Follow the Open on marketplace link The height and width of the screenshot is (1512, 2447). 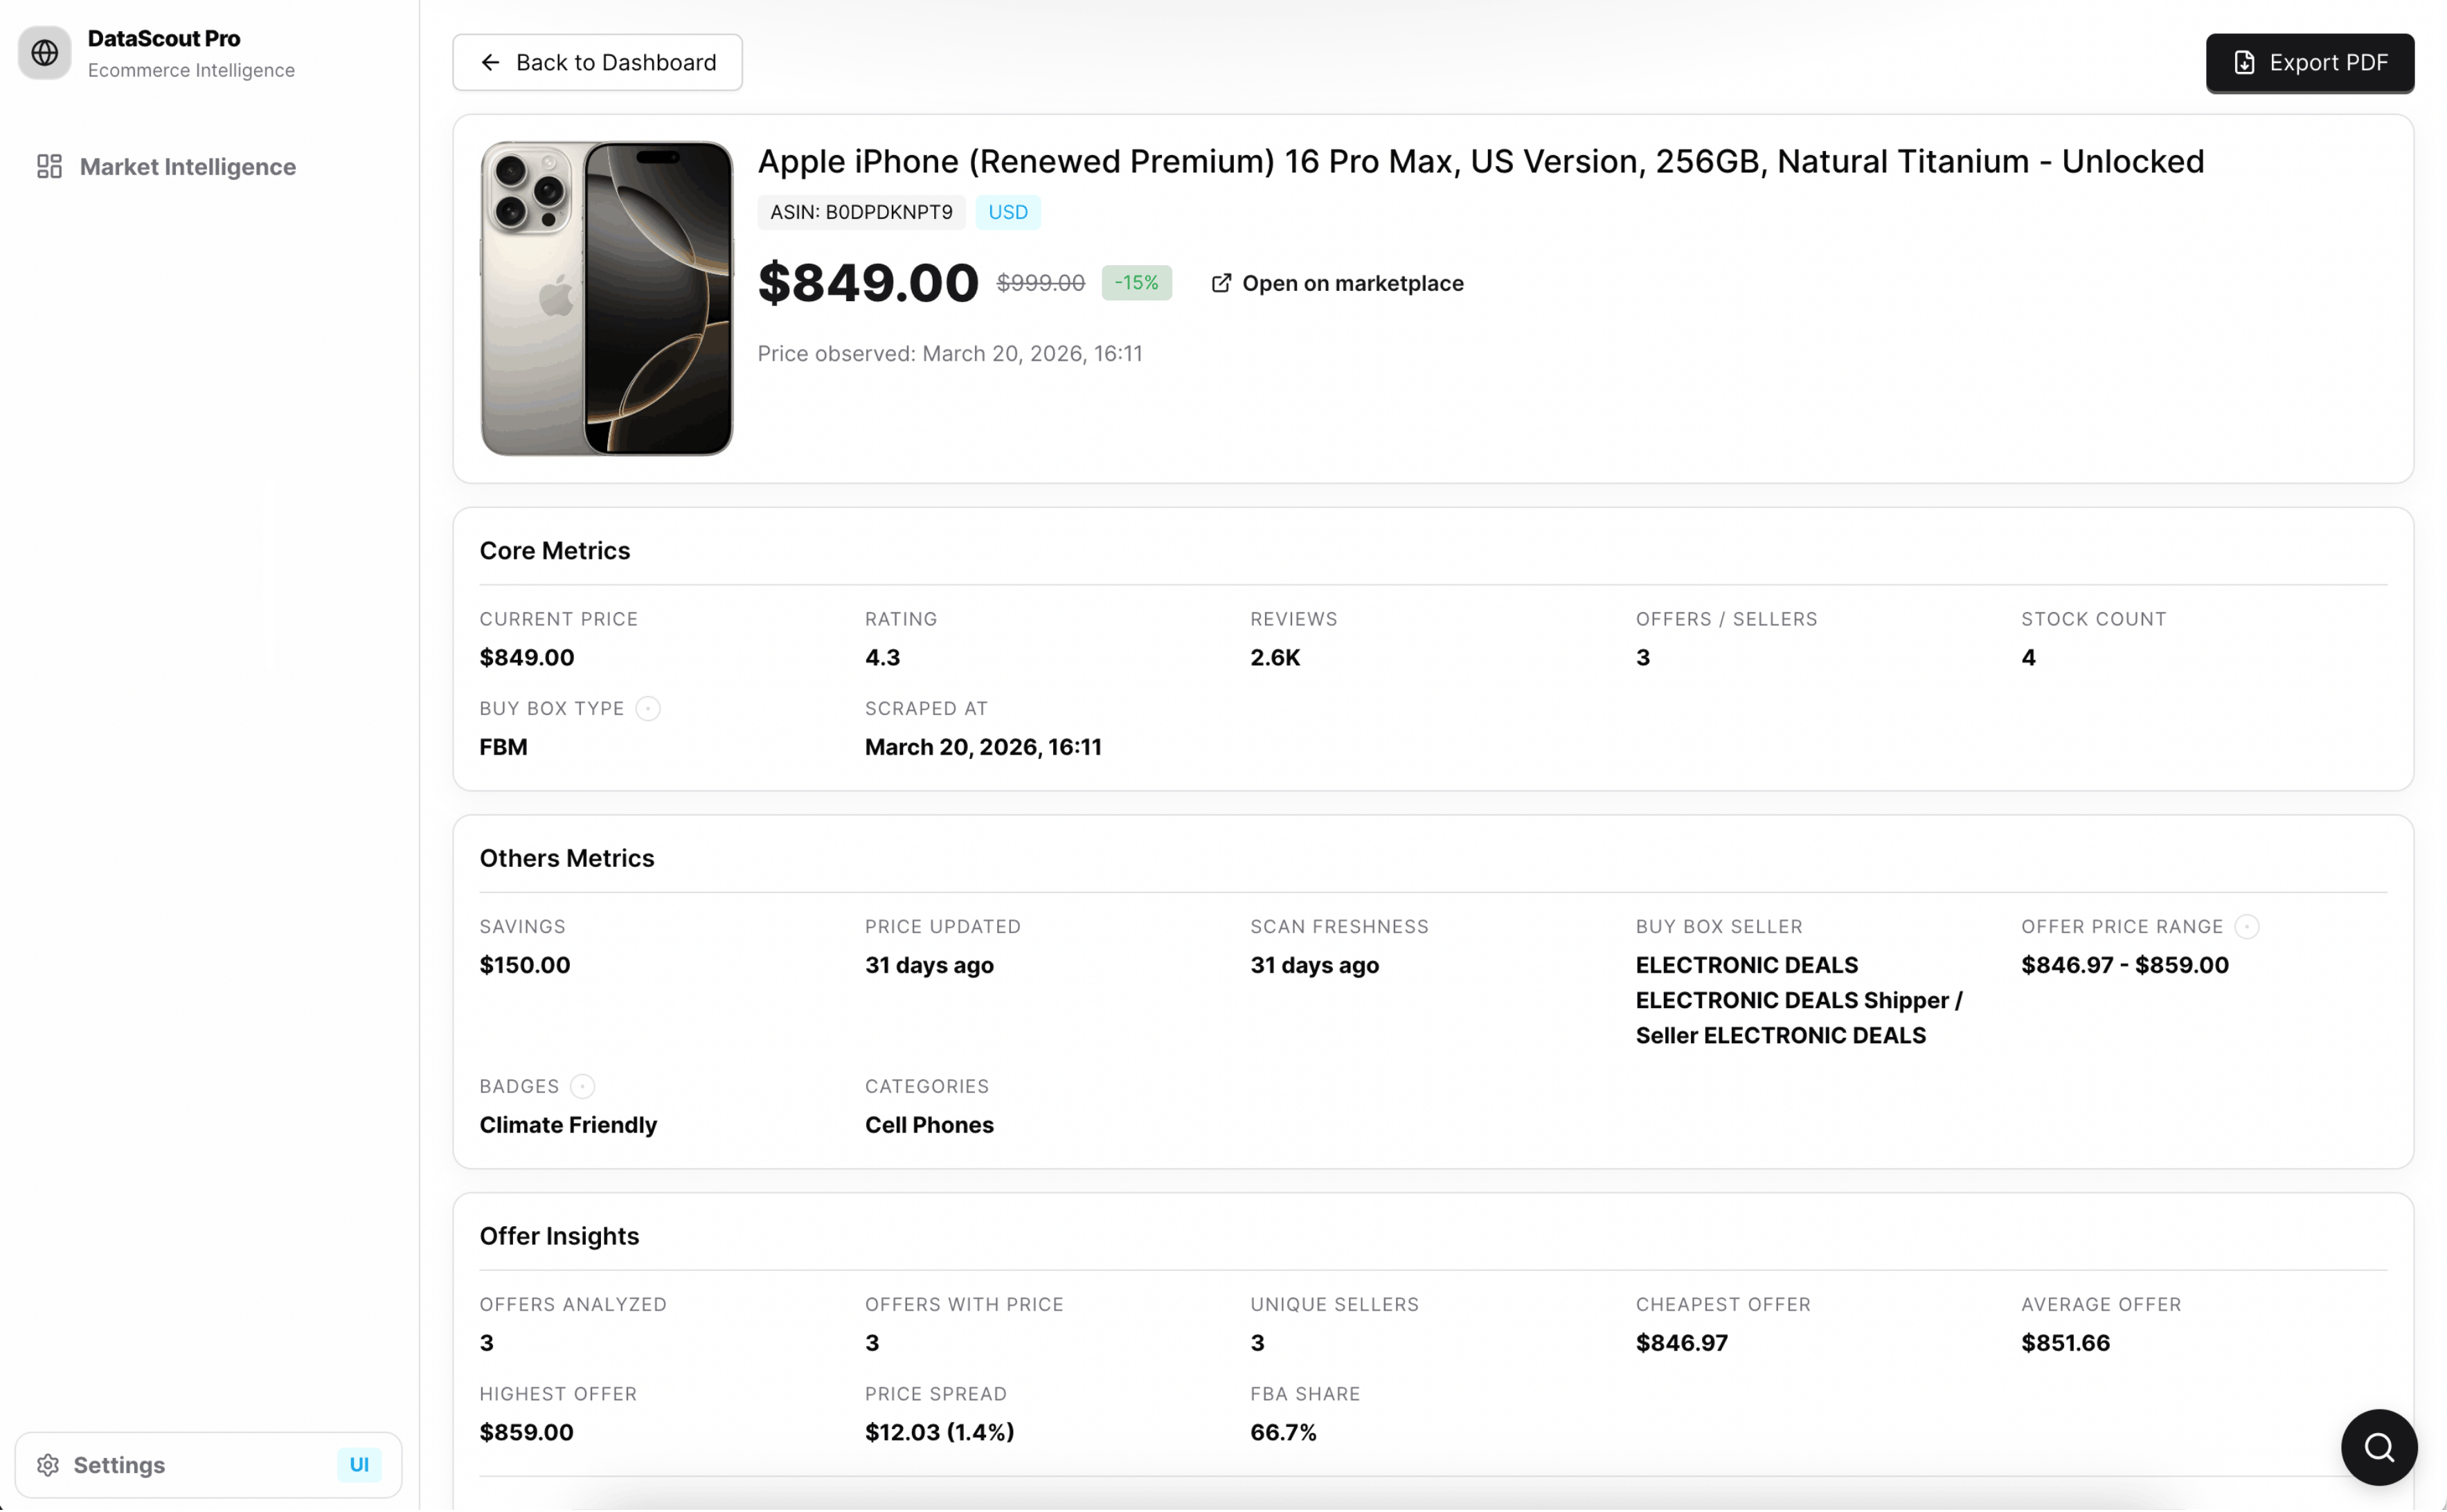1352,284
